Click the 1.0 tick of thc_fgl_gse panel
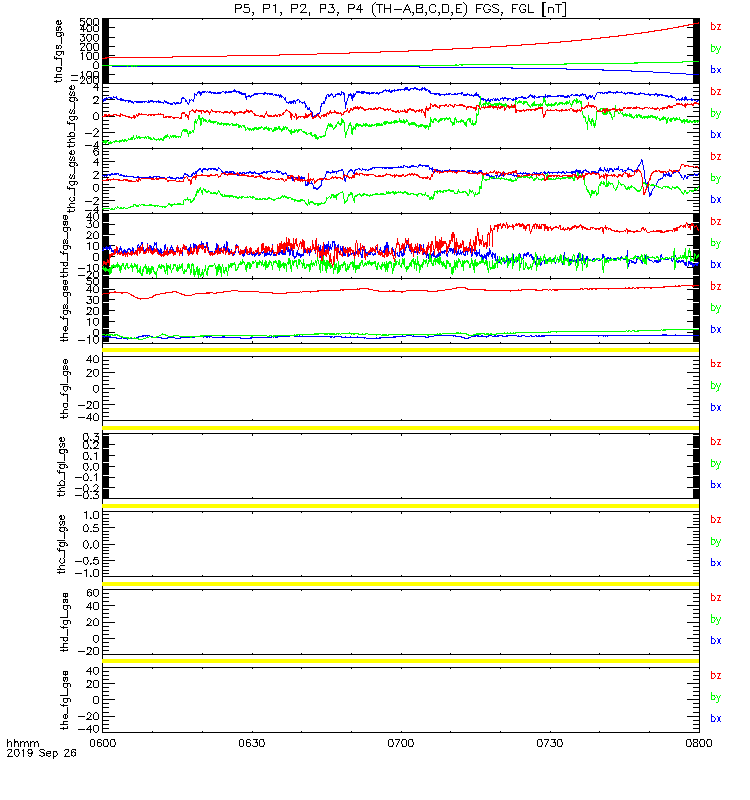 click(91, 515)
